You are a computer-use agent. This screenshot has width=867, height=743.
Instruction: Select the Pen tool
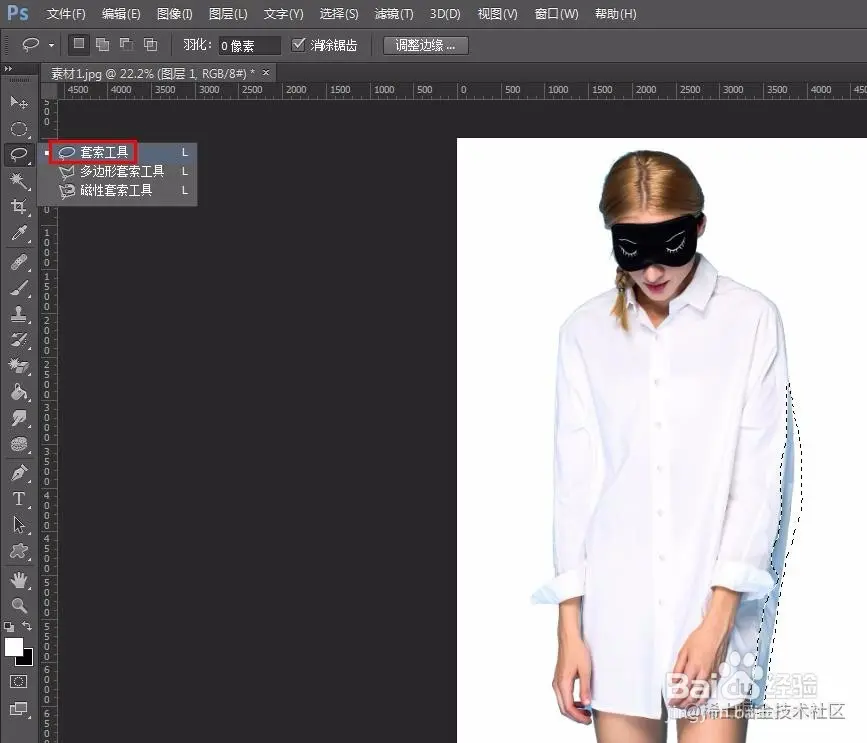19,473
